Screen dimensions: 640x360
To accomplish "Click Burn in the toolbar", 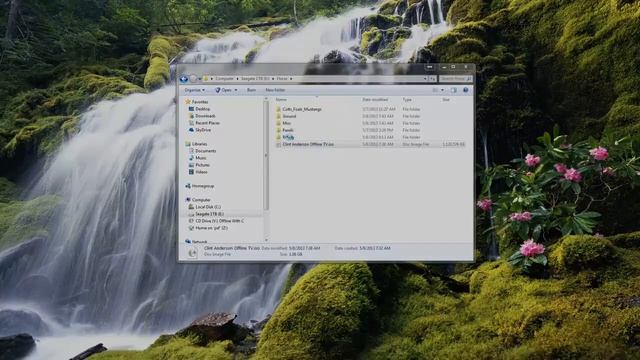I will (251, 90).
